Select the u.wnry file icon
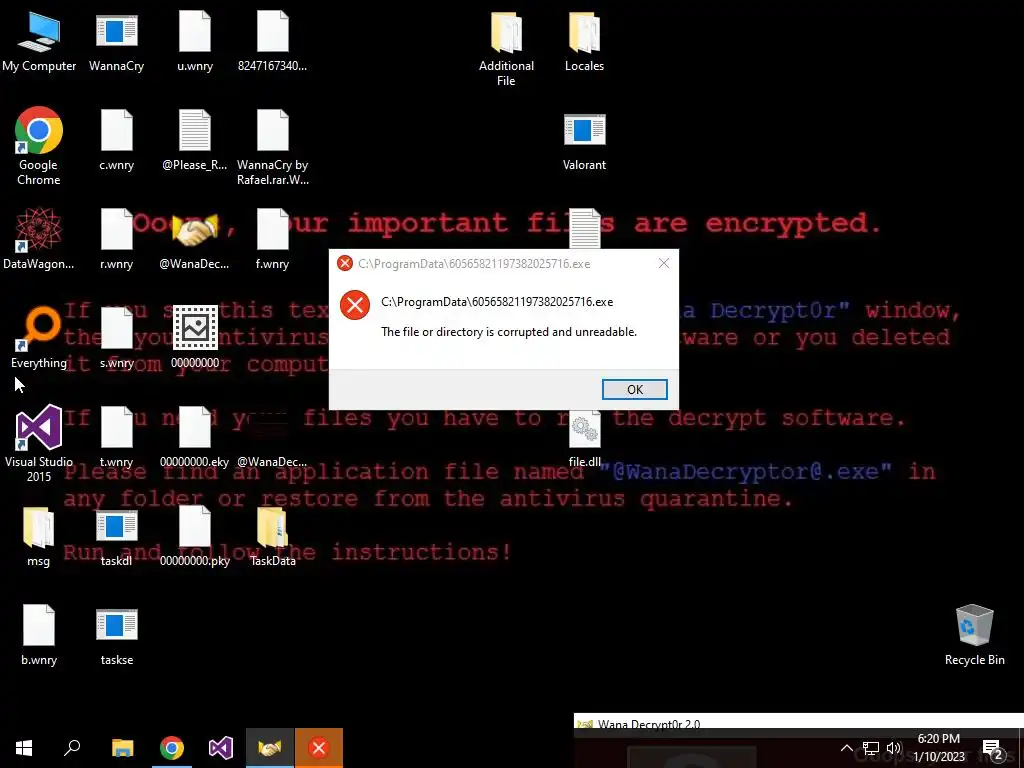Viewport: 1024px width, 768px height. pyautogui.click(x=195, y=40)
